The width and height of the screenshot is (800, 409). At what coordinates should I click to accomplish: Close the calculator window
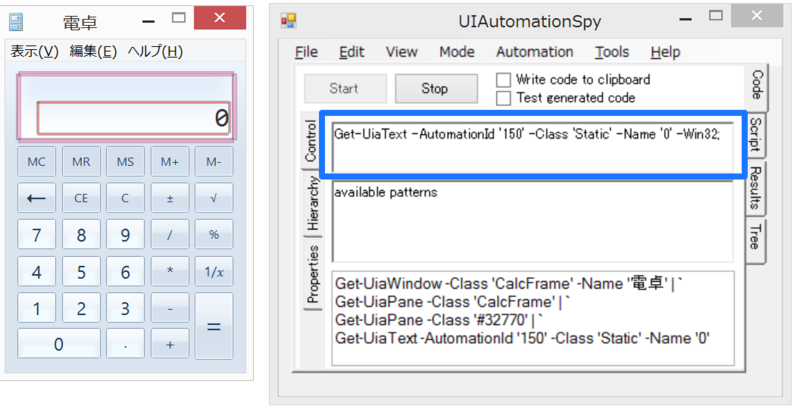[220, 18]
